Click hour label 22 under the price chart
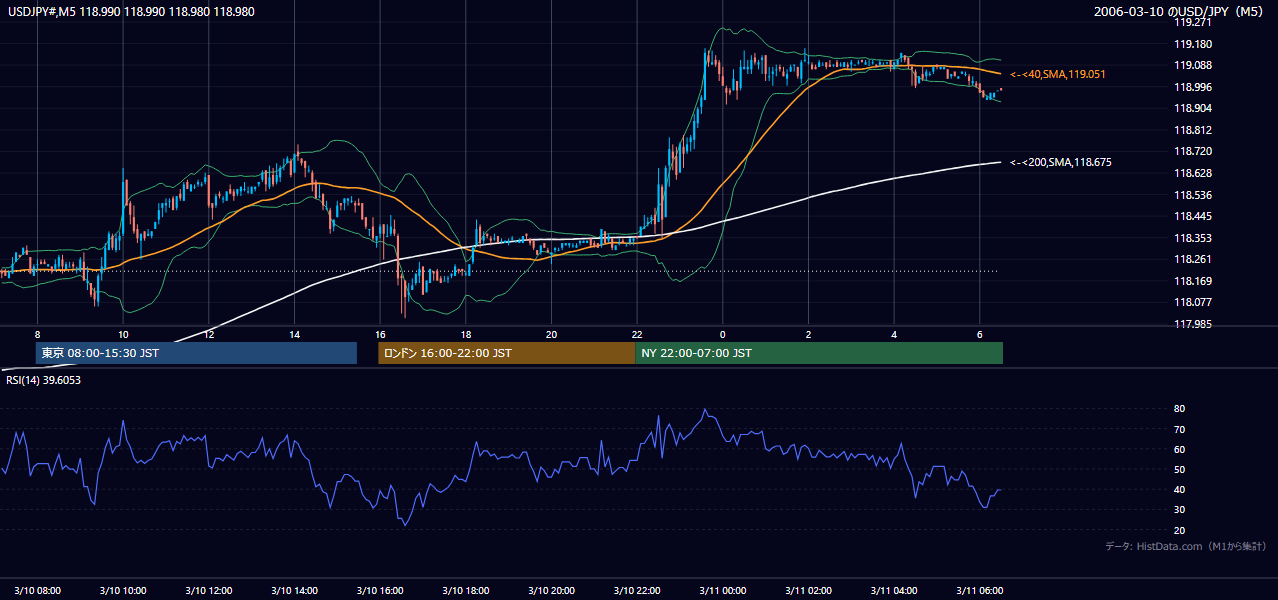 coord(637,334)
